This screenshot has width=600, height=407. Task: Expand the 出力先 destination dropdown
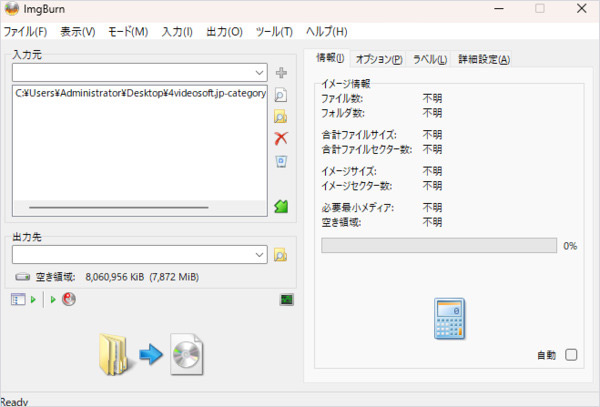[259, 255]
